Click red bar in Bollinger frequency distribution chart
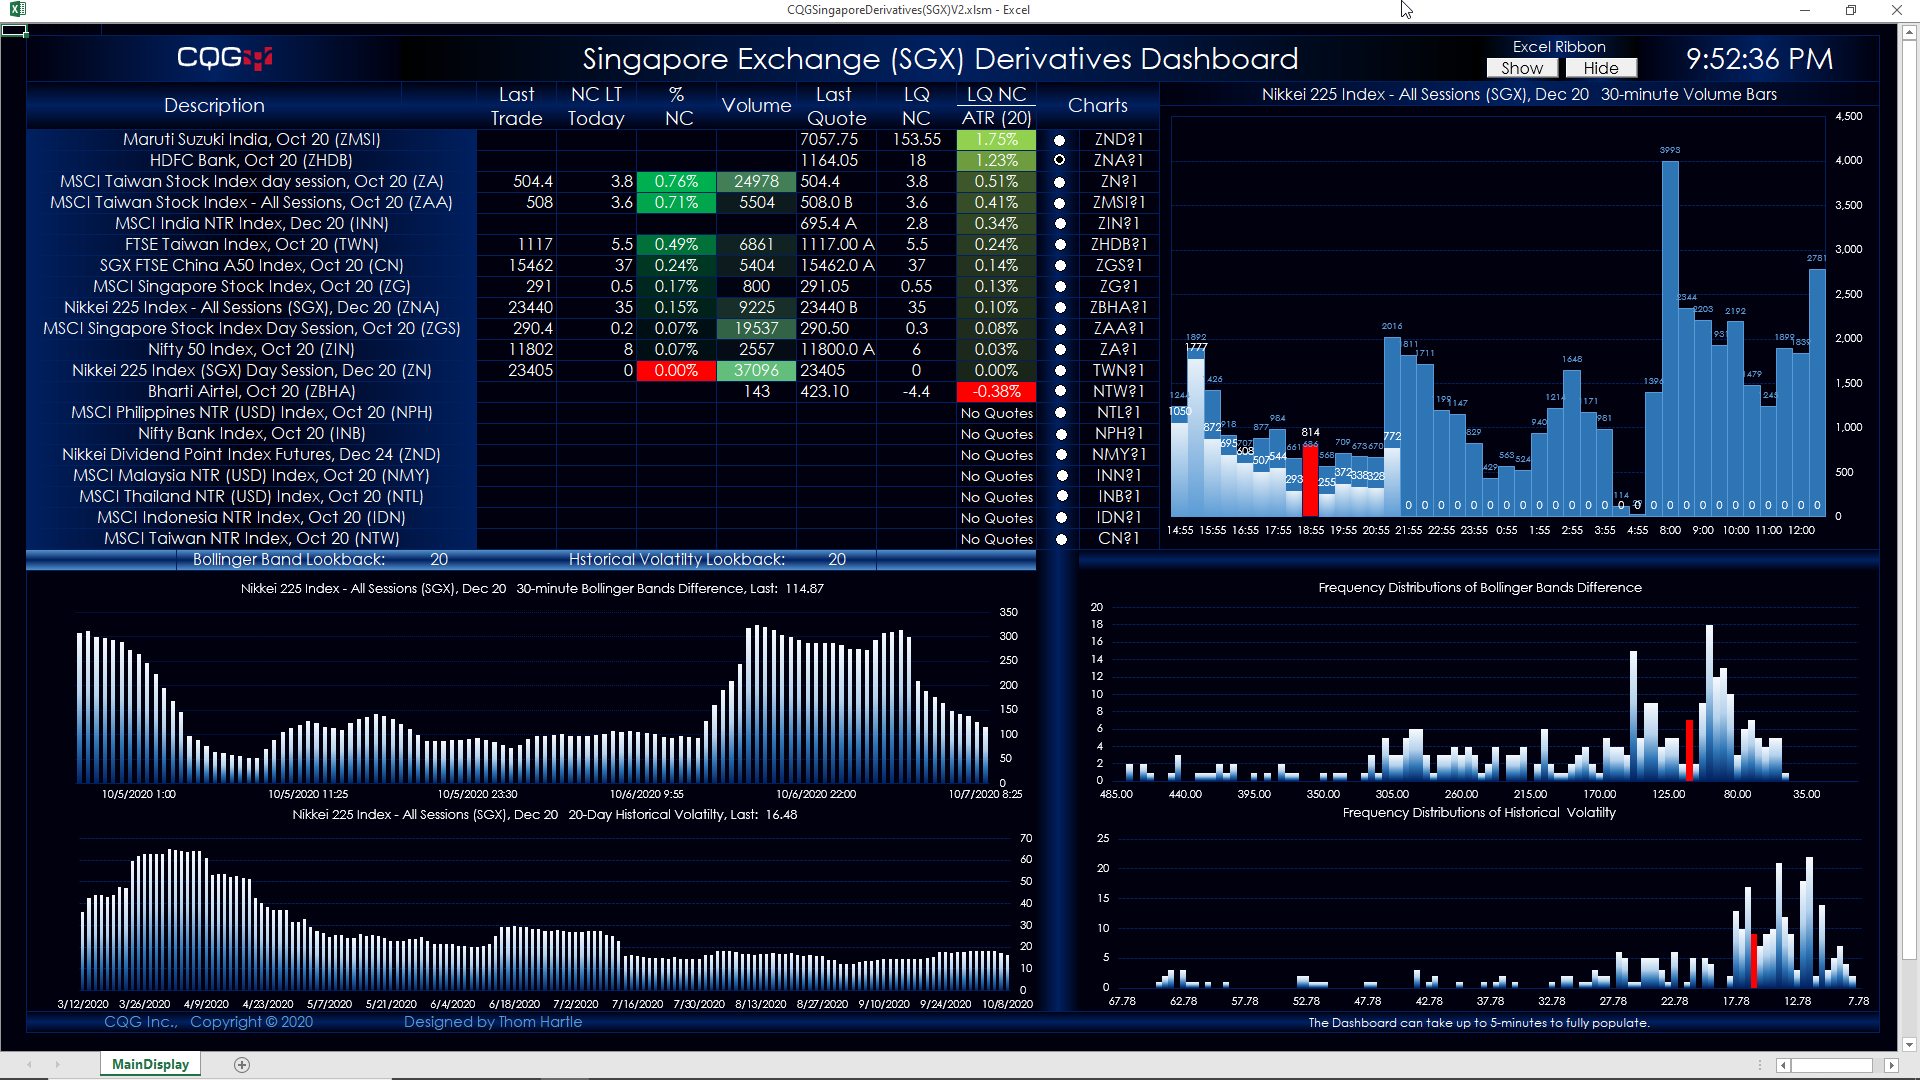The width and height of the screenshot is (1920, 1080). pyautogui.click(x=1690, y=750)
